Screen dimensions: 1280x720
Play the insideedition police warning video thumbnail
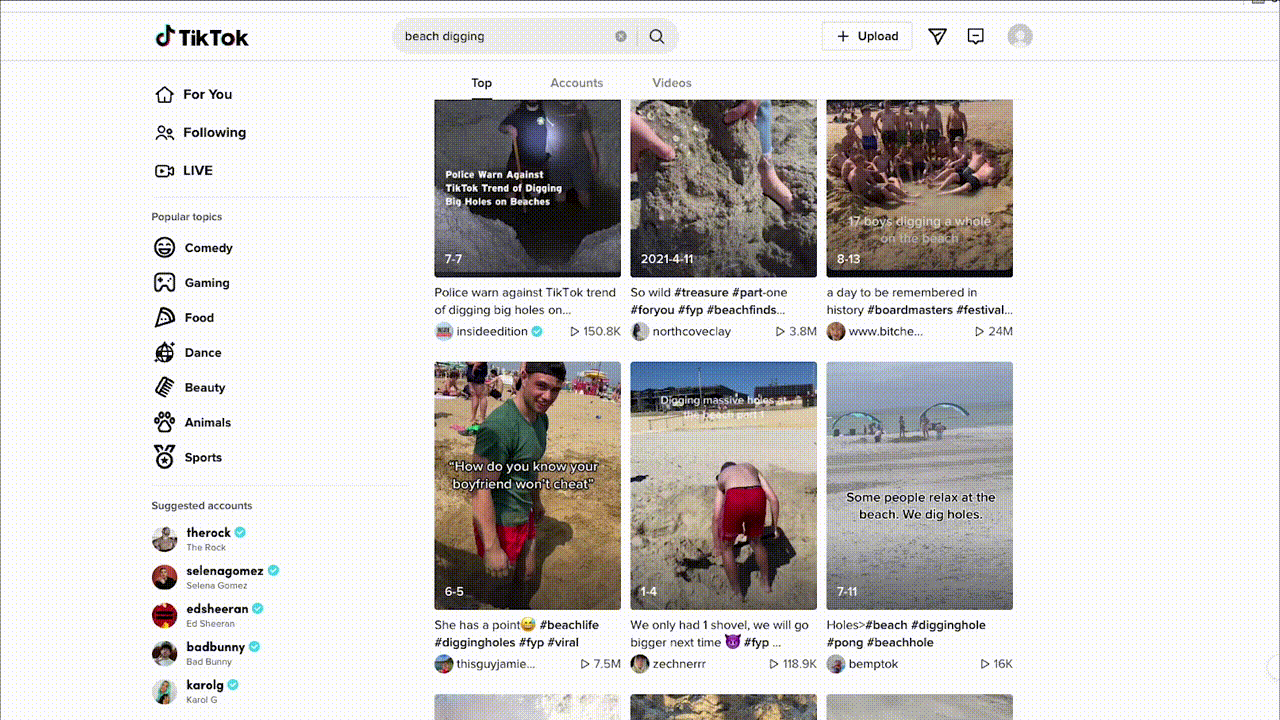point(527,187)
